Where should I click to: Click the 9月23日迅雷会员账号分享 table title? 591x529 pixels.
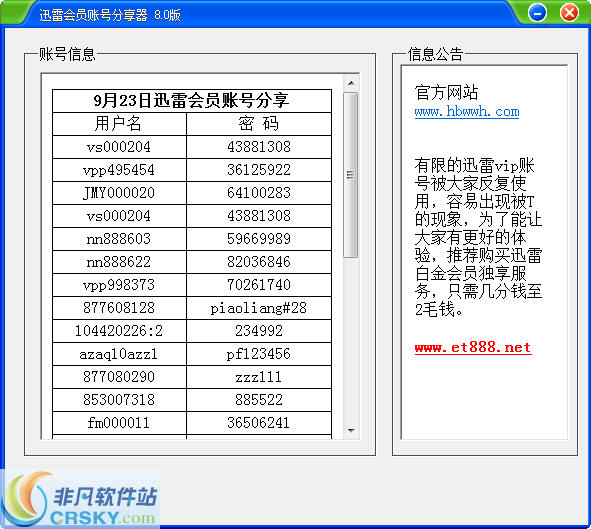click(191, 101)
